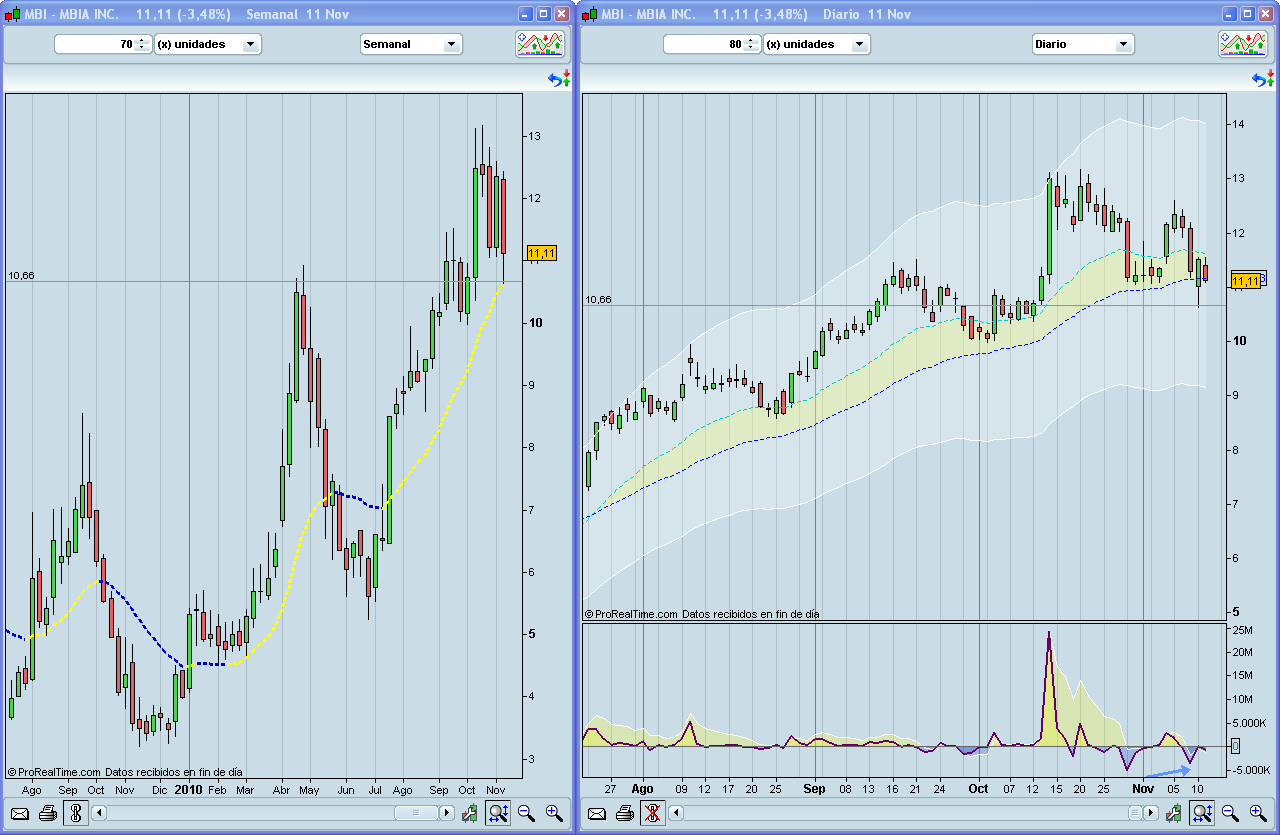Open the Semanal timeframe dropdown
The height and width of the screenshot is (835, 1280).
click(x=411, y=44)
